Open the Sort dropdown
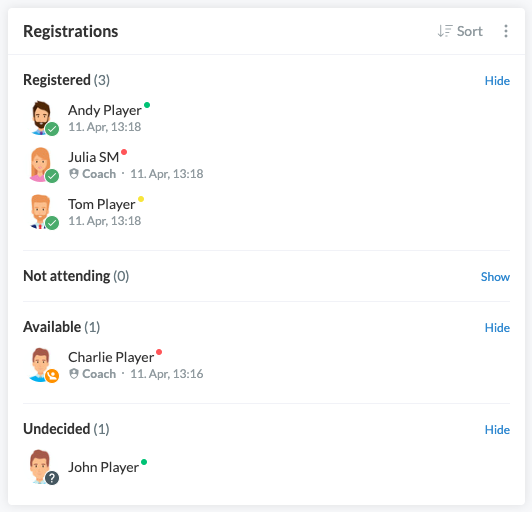Screen dimensions: 532x512 point(460,31)
